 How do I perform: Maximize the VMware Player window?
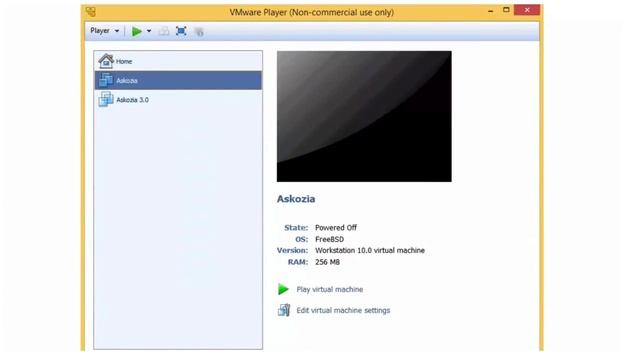[506, 10]
